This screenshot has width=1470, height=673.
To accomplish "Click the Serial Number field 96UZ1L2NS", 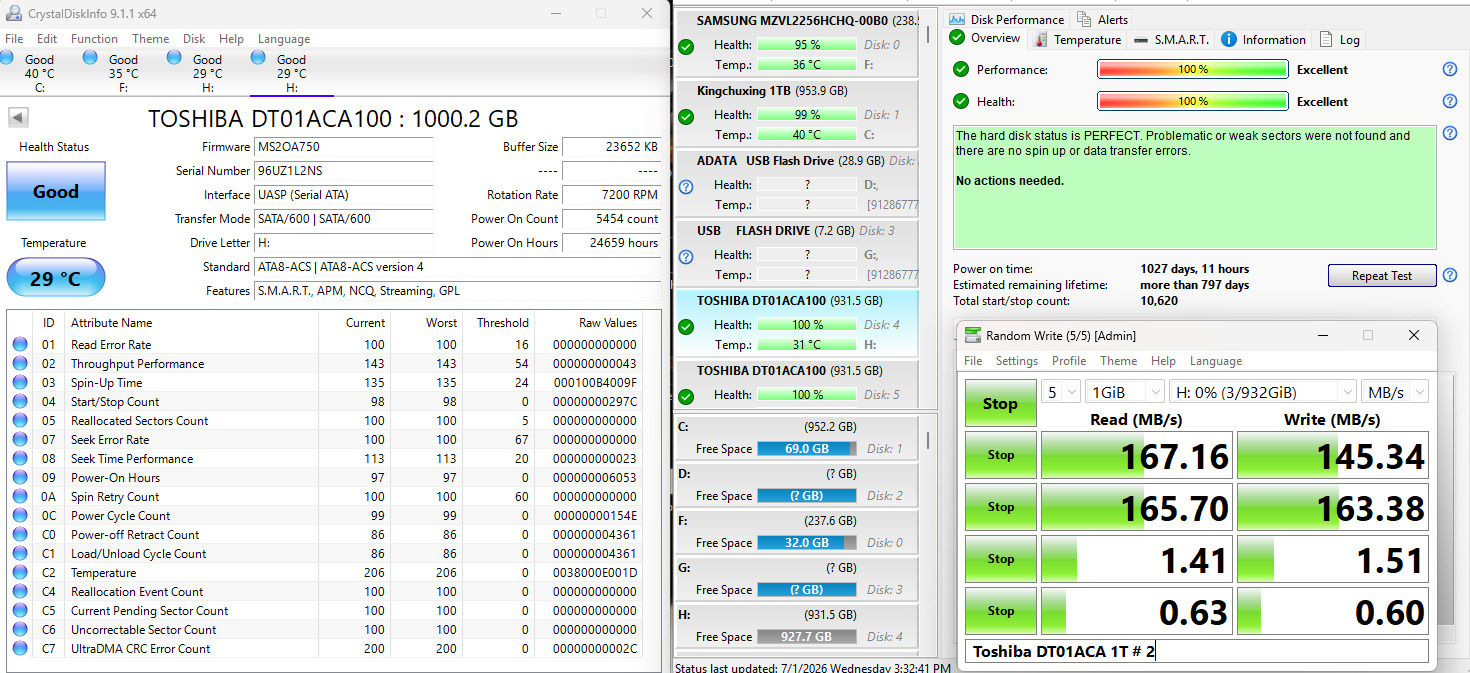I will [x=344, y=171].
